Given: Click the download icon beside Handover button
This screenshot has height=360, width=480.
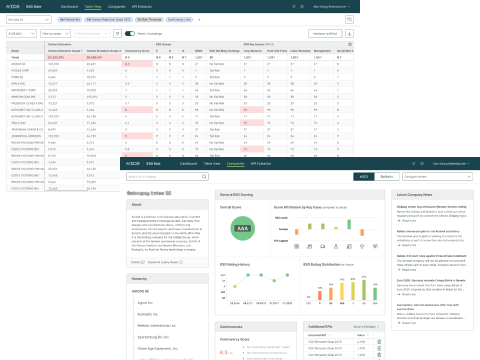Looking at the screenshot, I should (349, 34).
